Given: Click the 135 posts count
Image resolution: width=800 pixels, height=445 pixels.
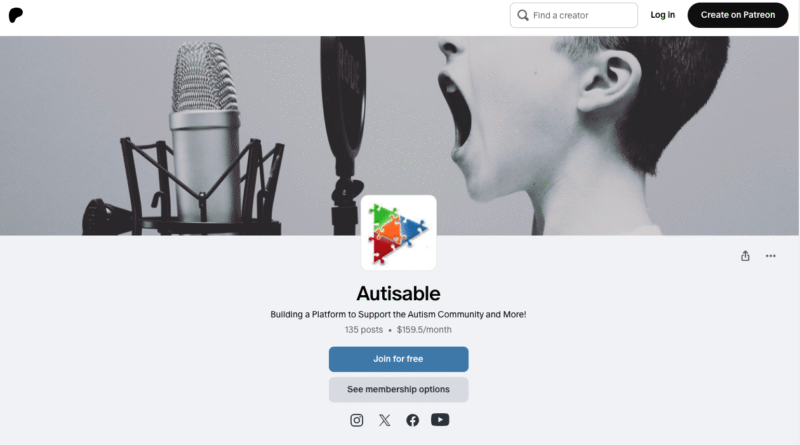Looking at the screenshot, I should pyautogui.click(x=364, y=330).
